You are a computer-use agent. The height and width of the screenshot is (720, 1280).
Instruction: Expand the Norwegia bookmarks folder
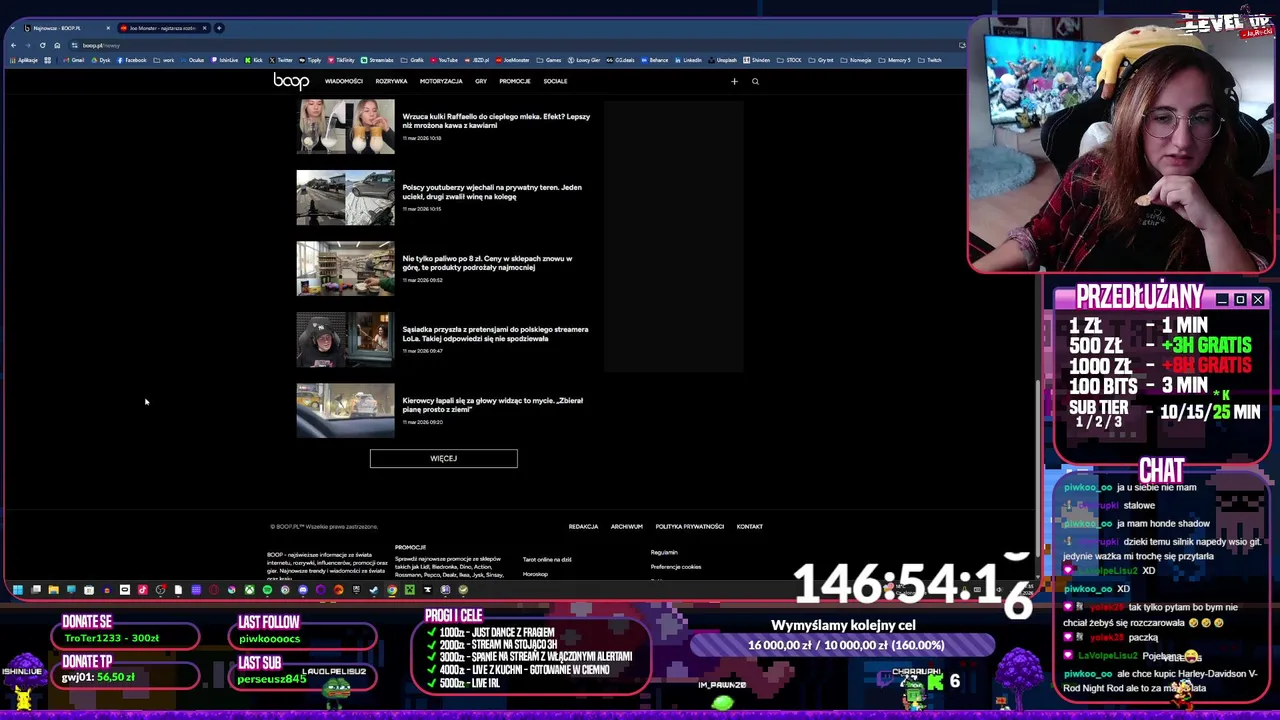[855, 60]
